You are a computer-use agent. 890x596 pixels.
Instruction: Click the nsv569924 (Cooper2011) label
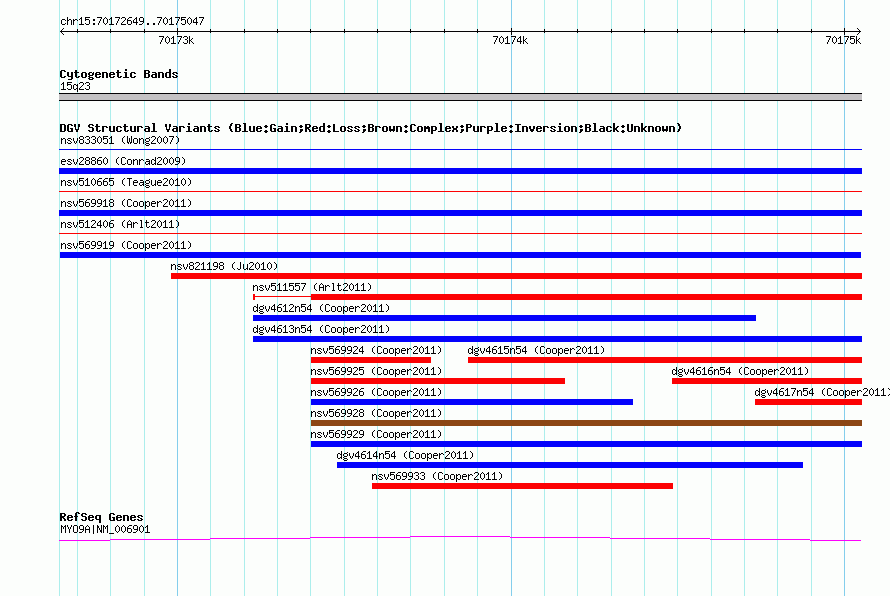(x=376, y=350)
